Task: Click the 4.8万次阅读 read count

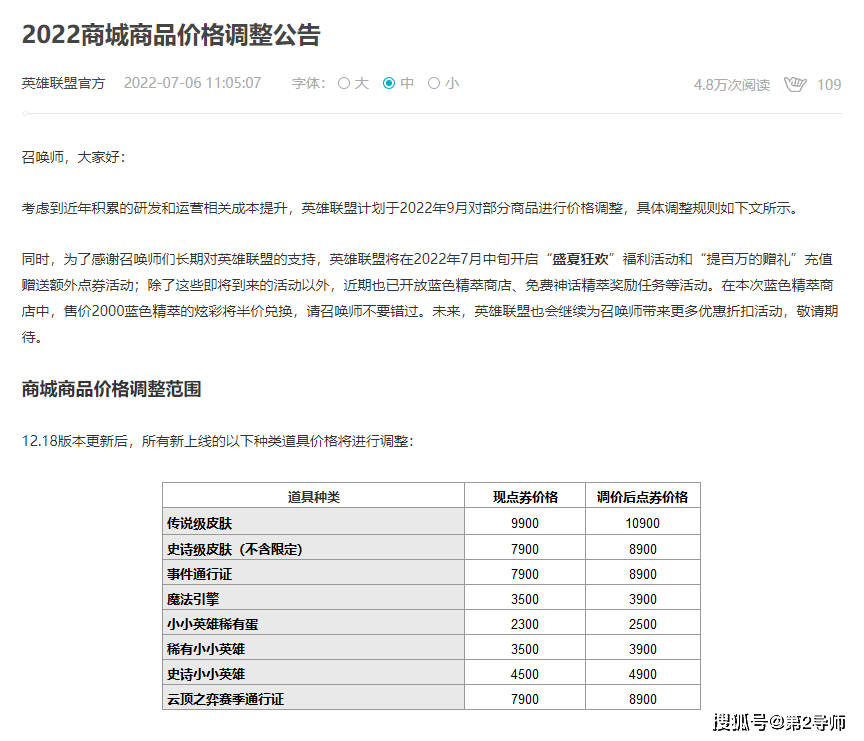Action: [732, 85]
